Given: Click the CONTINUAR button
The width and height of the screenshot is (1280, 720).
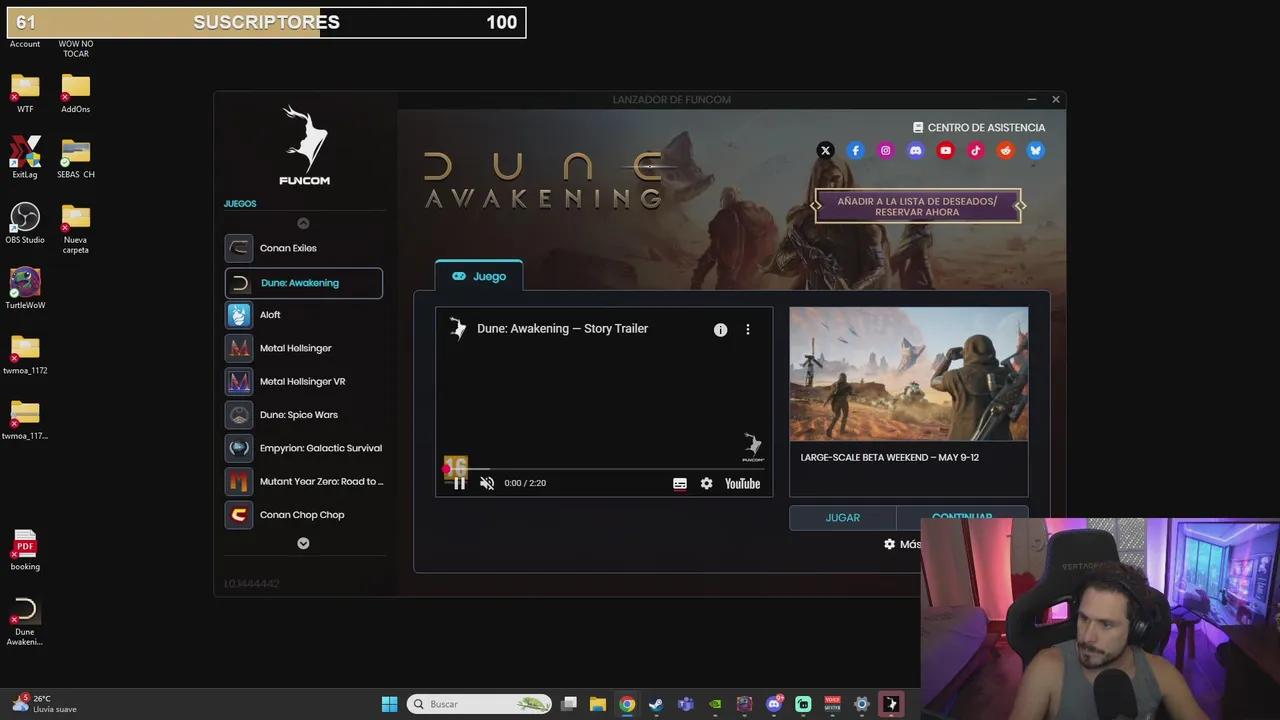Looking at the screenshot, I should pos(962,517).
